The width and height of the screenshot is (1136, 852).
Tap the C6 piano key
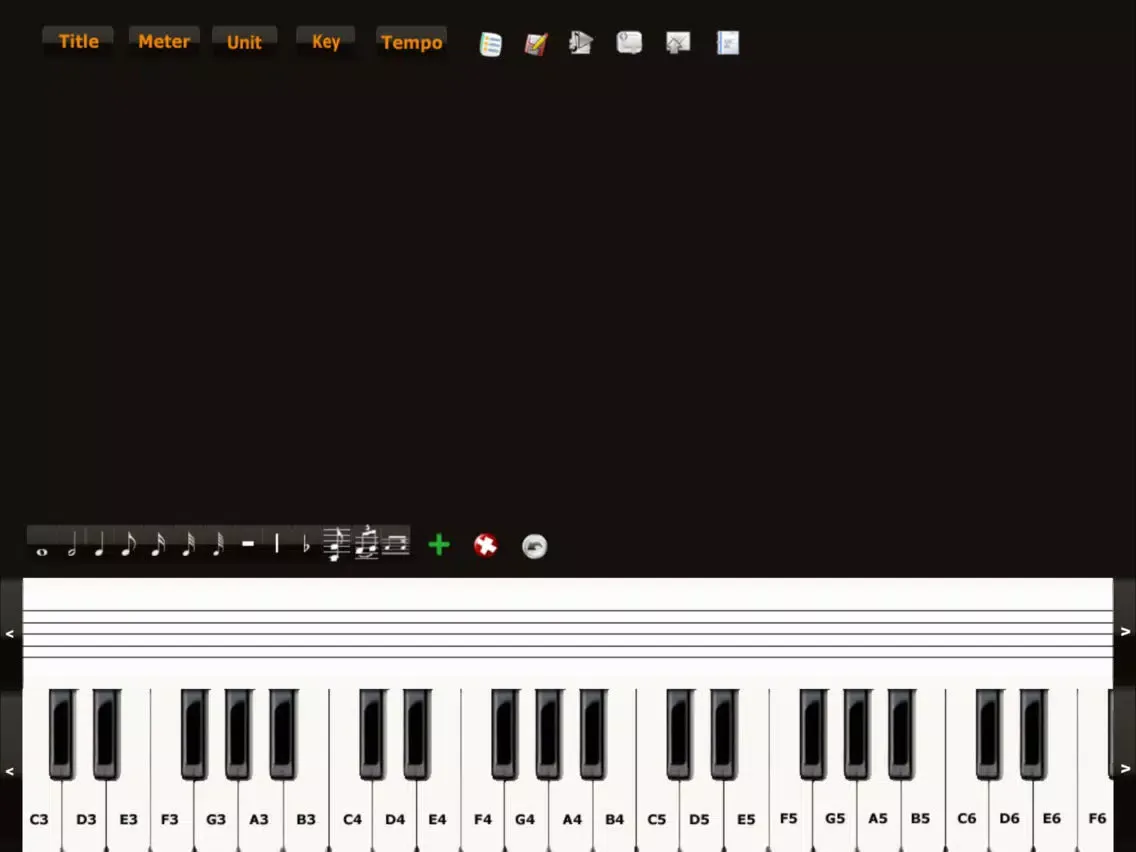point(966,819)
